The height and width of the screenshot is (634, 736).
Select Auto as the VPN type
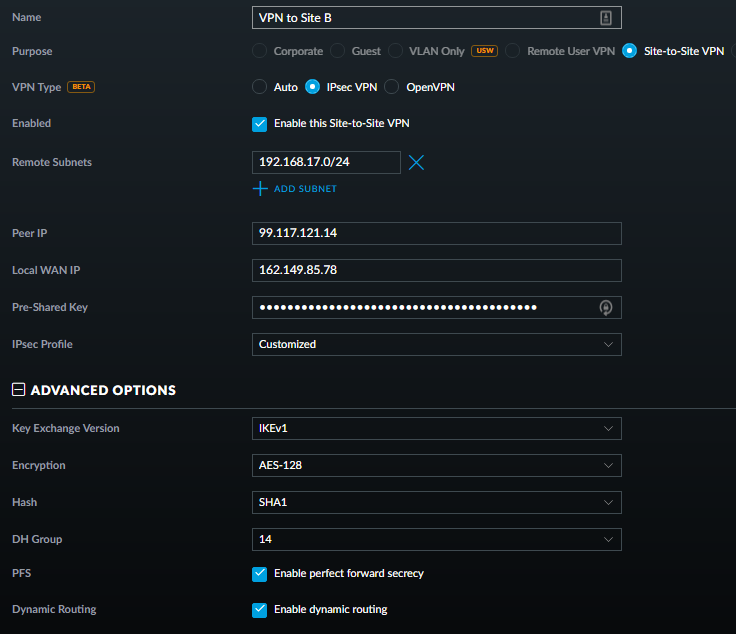point(259,87)
